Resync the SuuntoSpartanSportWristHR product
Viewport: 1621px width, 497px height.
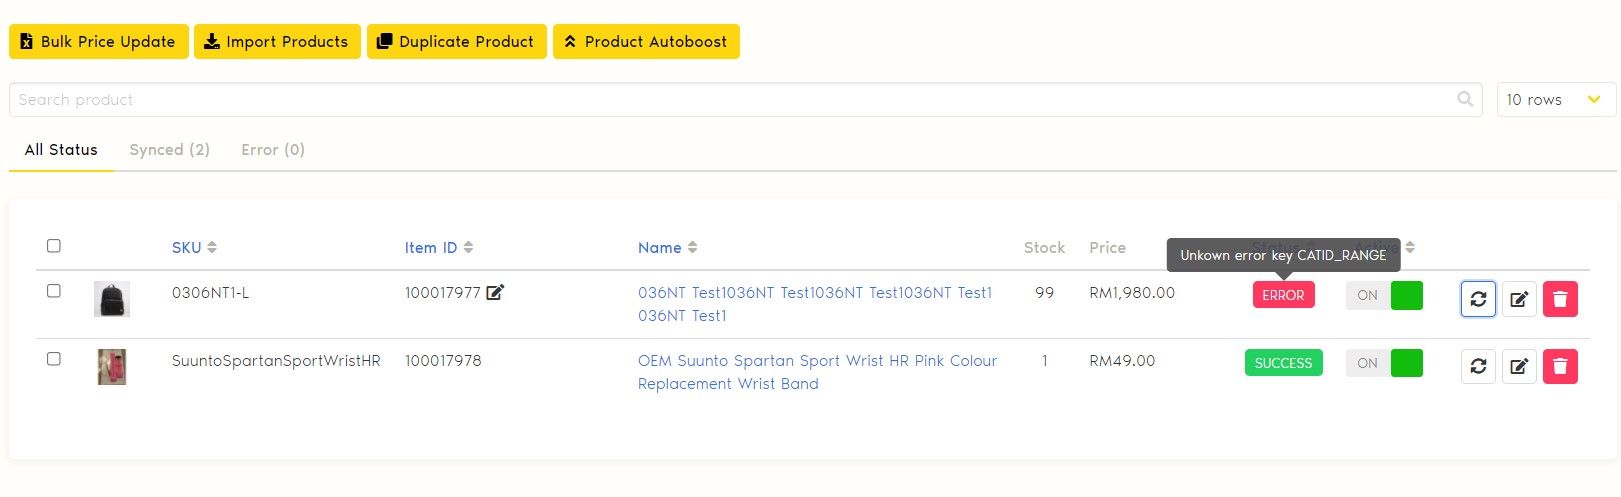point(1478,366)
